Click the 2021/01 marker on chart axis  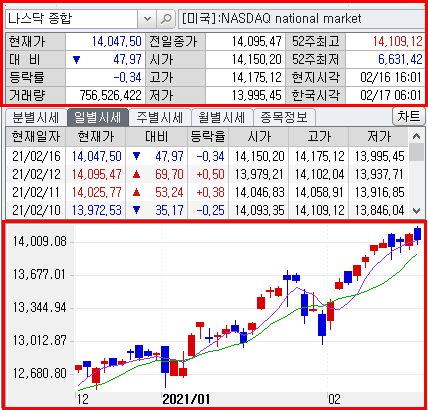(x=186, y=399)
